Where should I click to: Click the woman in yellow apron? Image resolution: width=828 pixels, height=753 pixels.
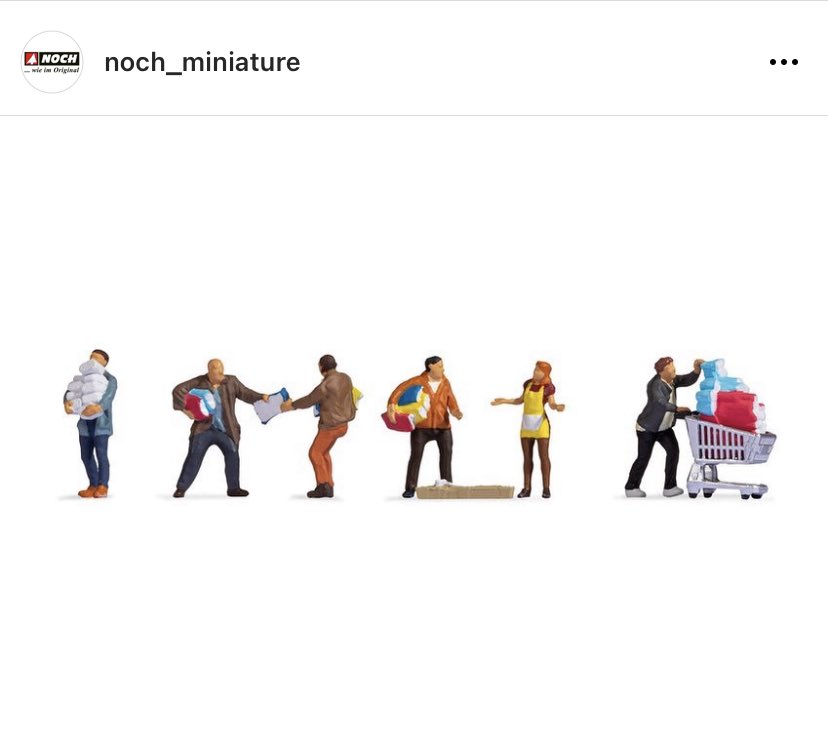click(x=533, y=429)
